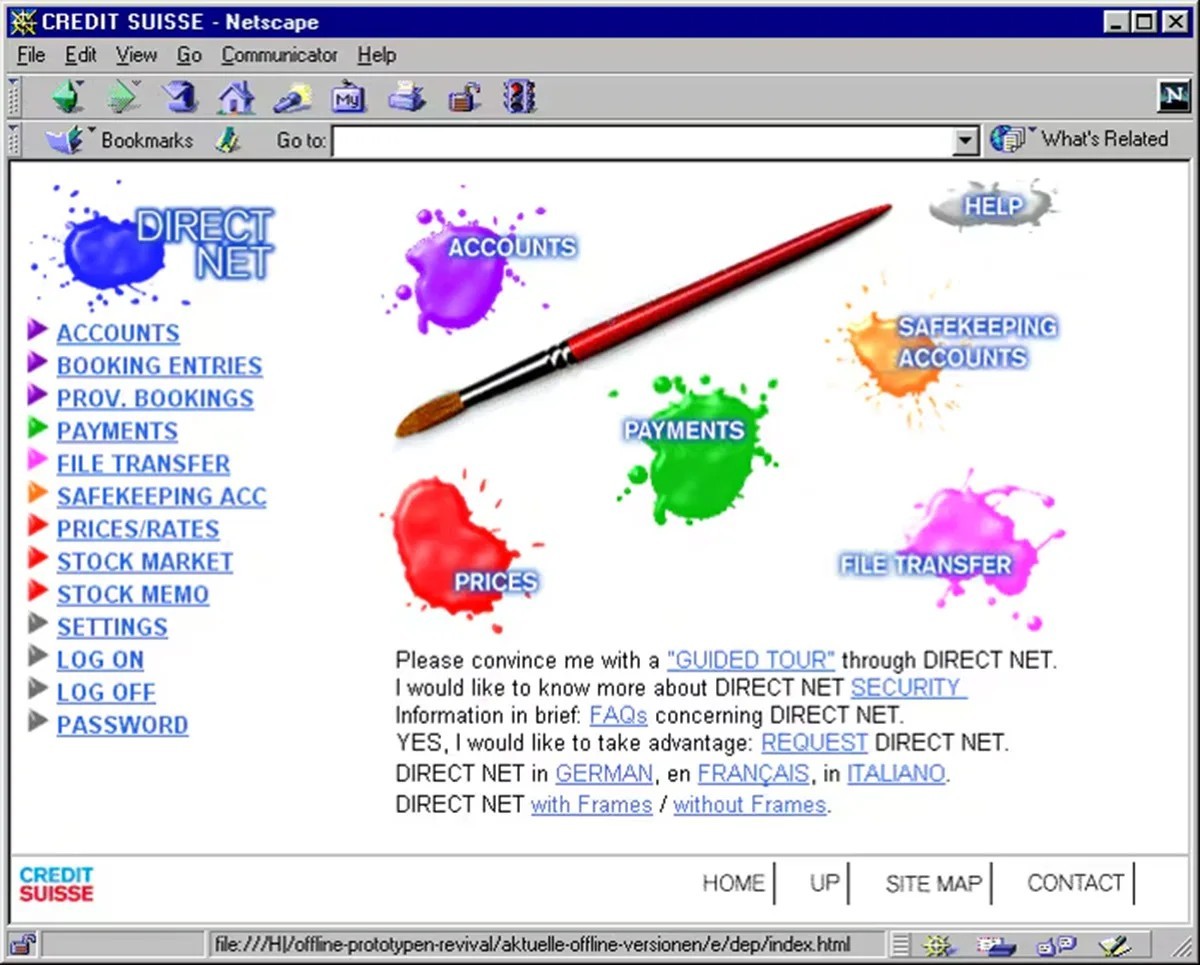Open the Edit menu

click(x=81, y=55)
